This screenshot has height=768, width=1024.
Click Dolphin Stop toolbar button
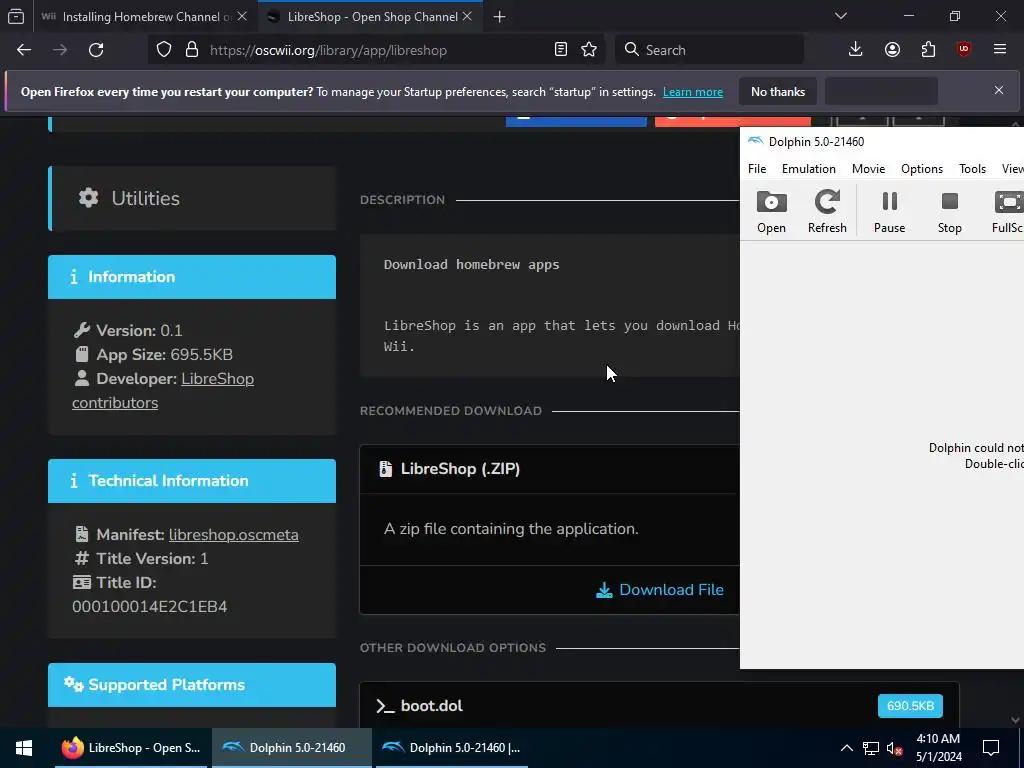pyautogui.click(x=950, y=212)
